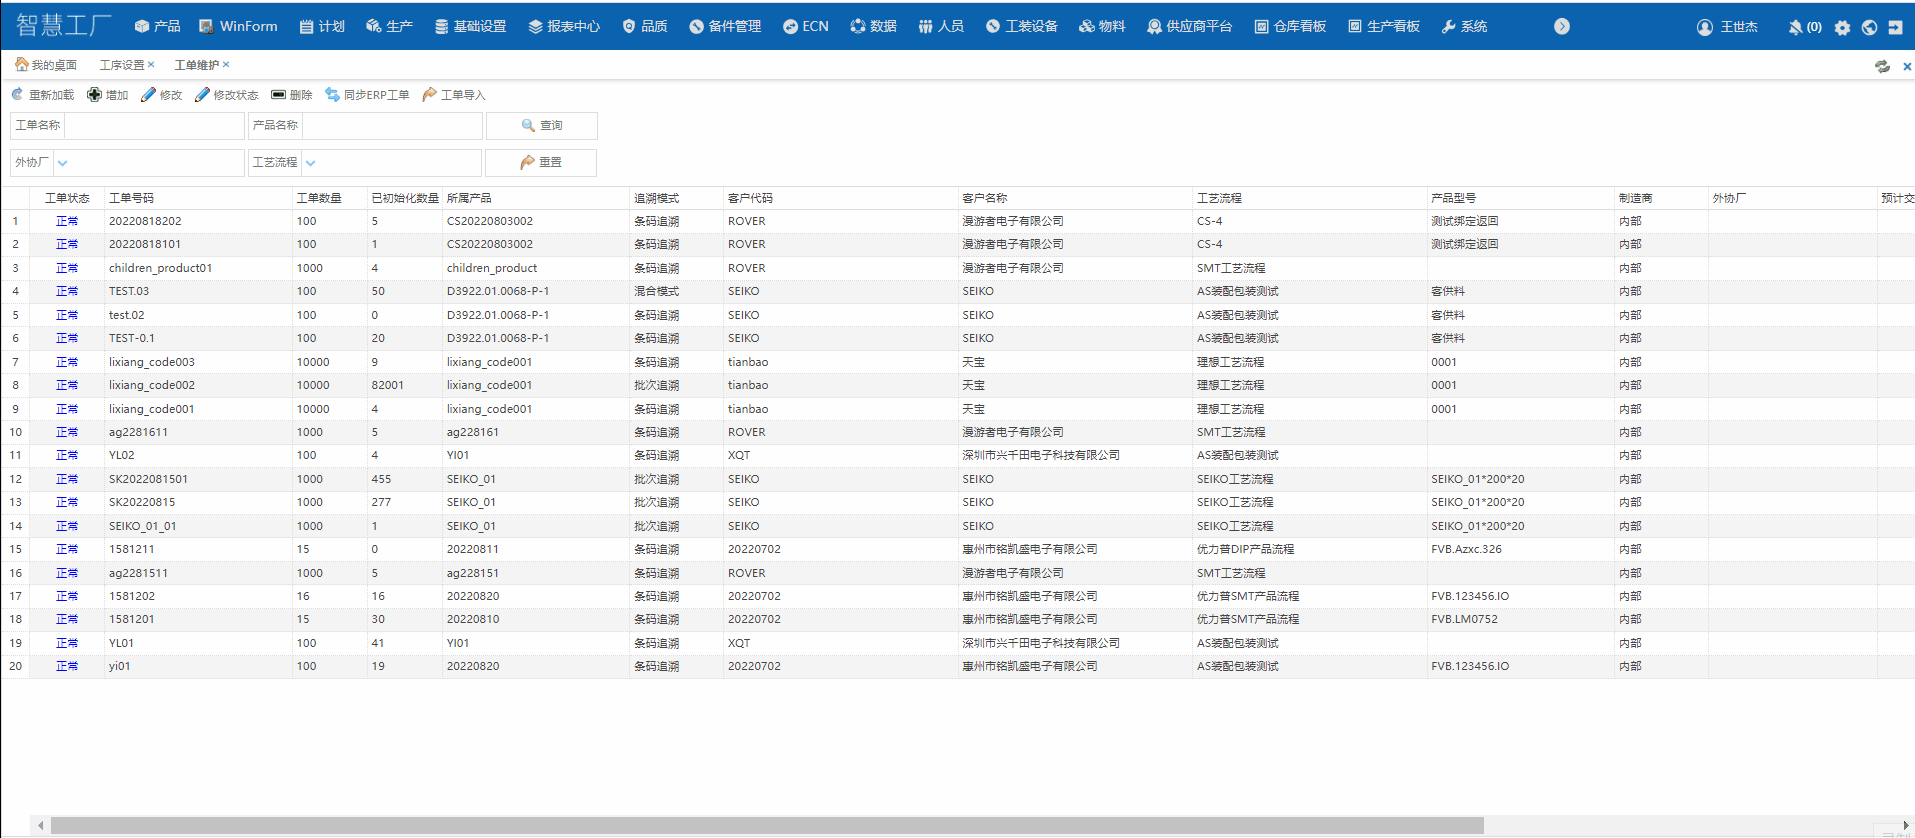Focus the 工单名称 input field
Screen dimensions: 1915x838
[x=154, y=126]
